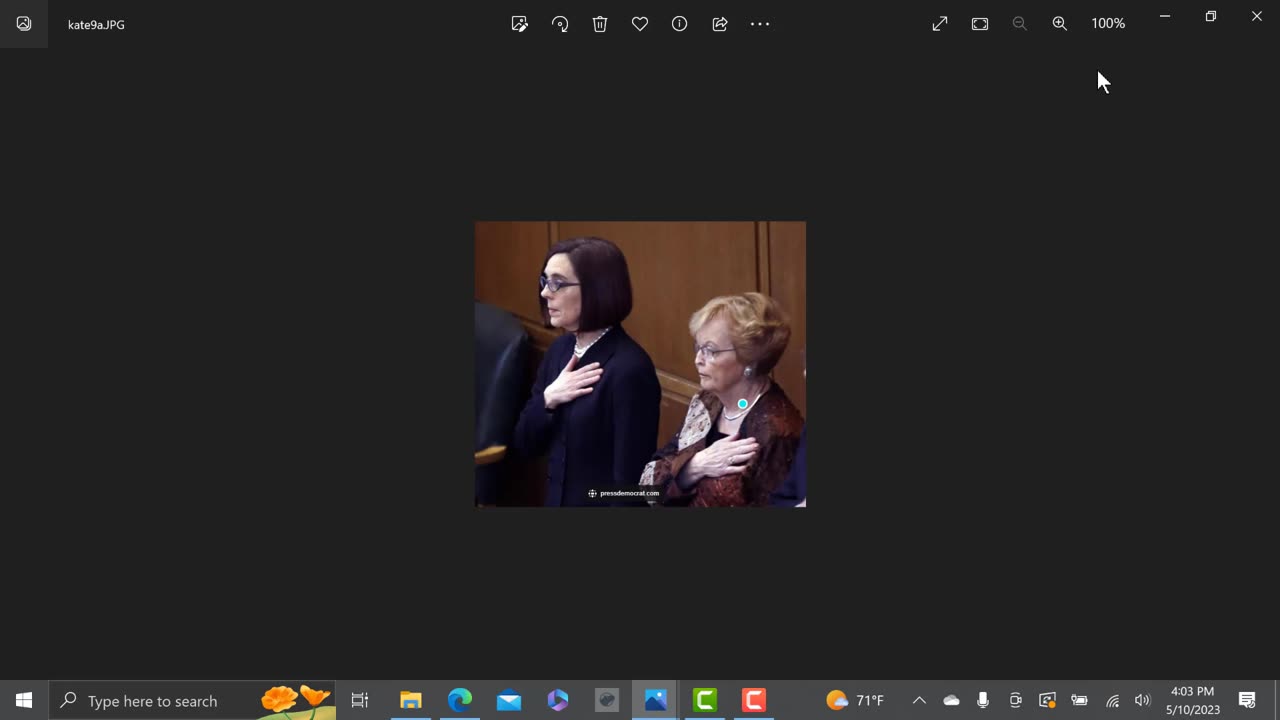Open red Camtasia recorder icon in taskbar
Image resolution: width=1280 pixels, height=720 pixels.
click(x=754, y=700)
